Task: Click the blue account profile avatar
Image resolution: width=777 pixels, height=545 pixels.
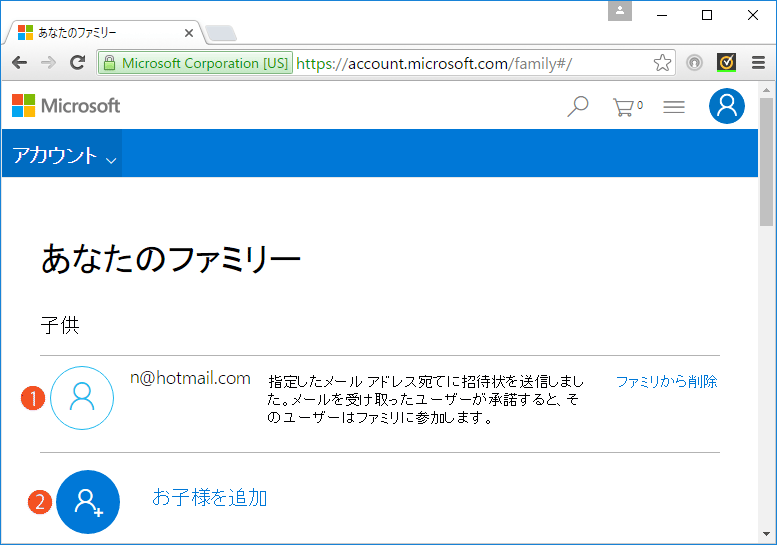Action: [726, 106]
